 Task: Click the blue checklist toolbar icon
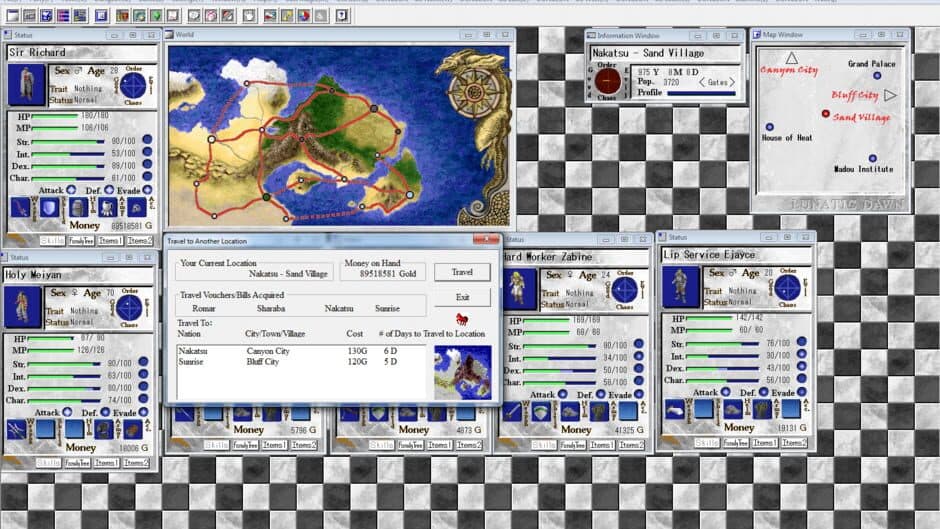[x=46, y=16]
